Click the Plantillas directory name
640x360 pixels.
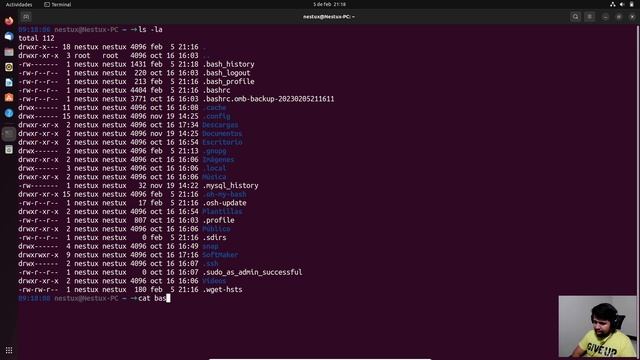click(x=222, y=212)
